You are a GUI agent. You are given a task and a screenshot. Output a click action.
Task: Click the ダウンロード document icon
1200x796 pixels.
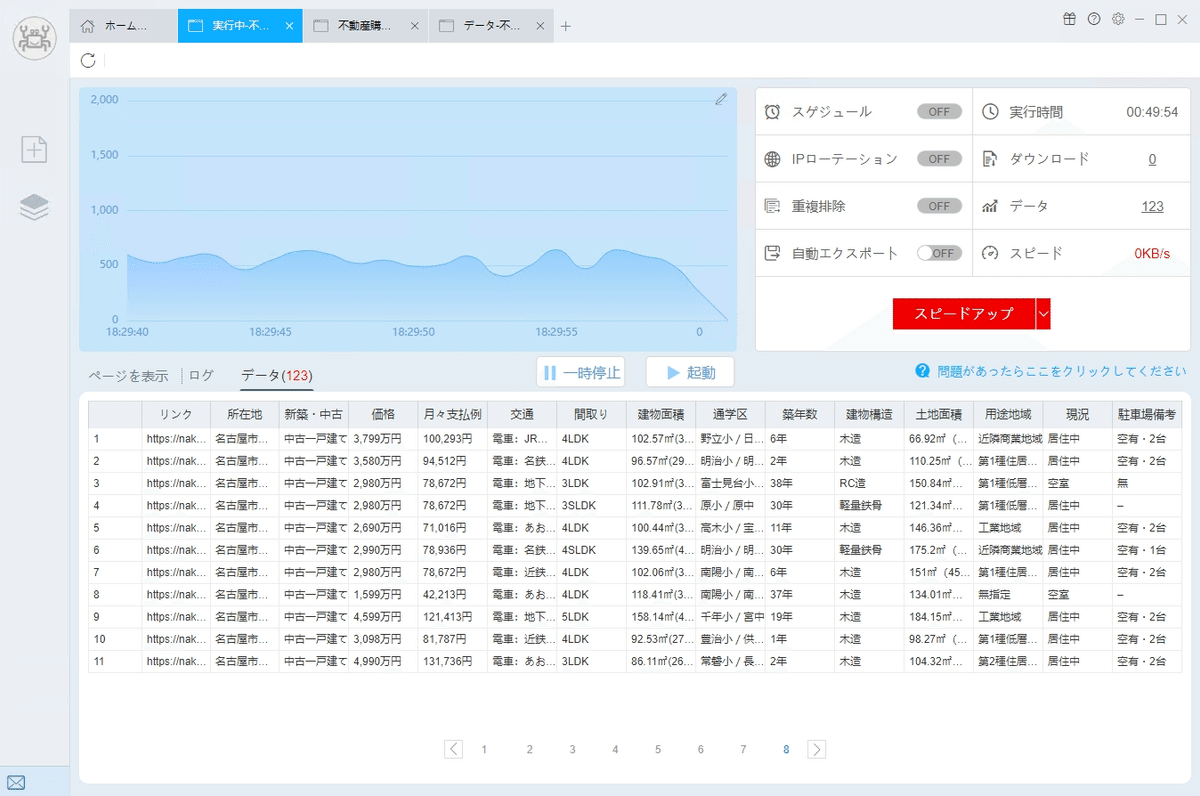[x=990, y=159]
